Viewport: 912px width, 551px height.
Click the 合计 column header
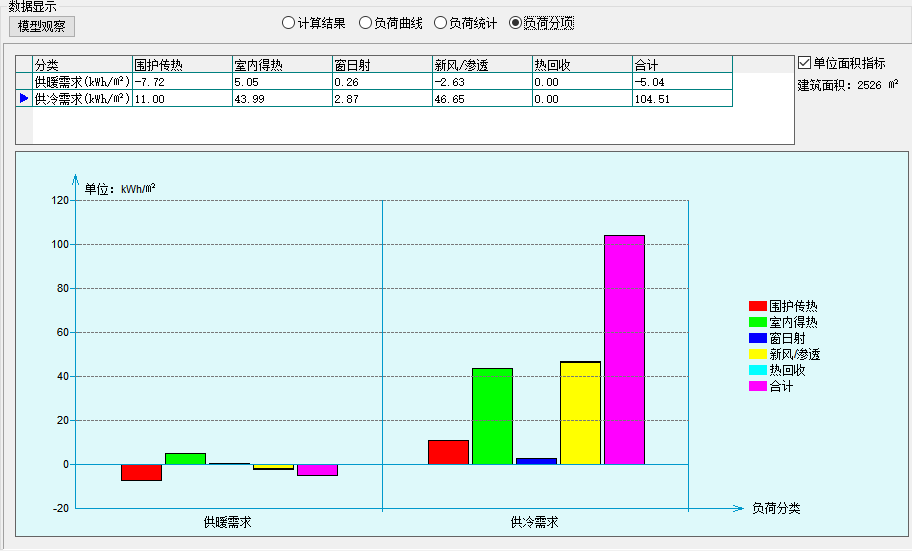coord(682,64)
